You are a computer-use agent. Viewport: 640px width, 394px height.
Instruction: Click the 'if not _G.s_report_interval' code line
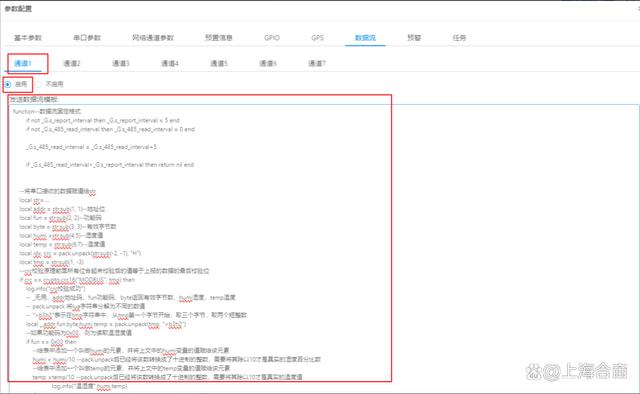click(103, 120)
